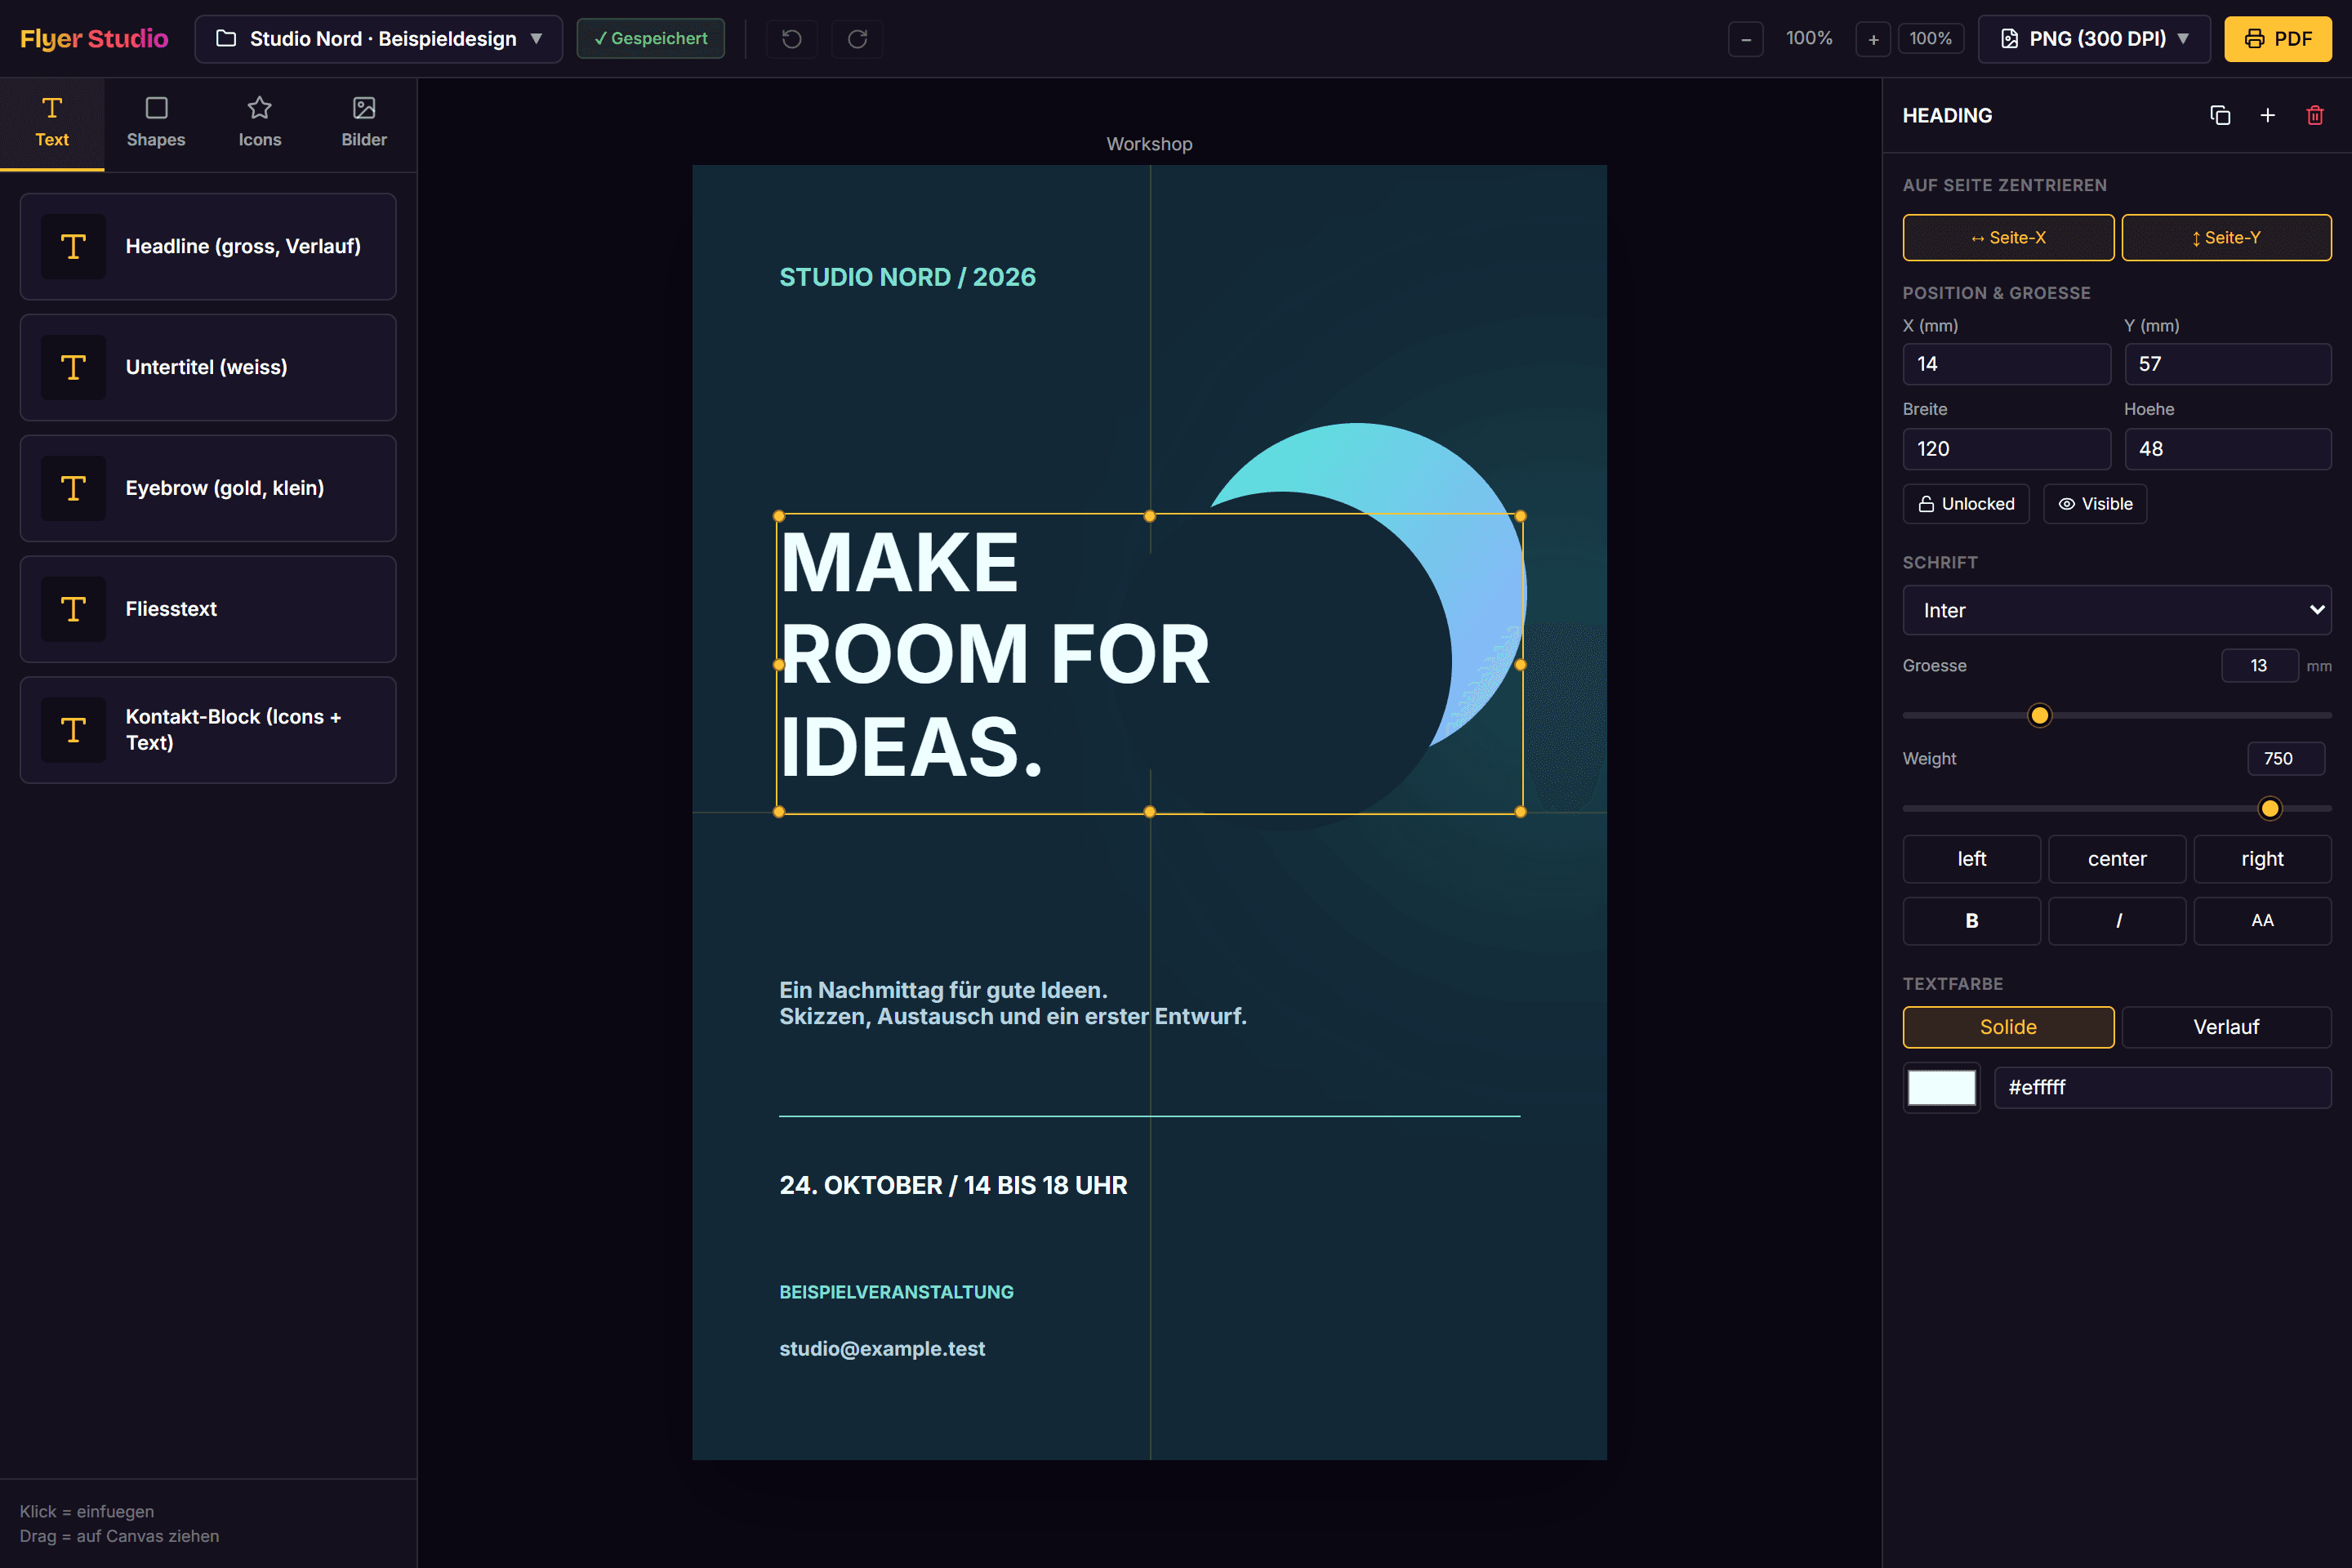This screenshot has height=1568, width=2352.
Task: Open the PNG (300 DPI) export dropdown
Action: tap(2094, 39)
